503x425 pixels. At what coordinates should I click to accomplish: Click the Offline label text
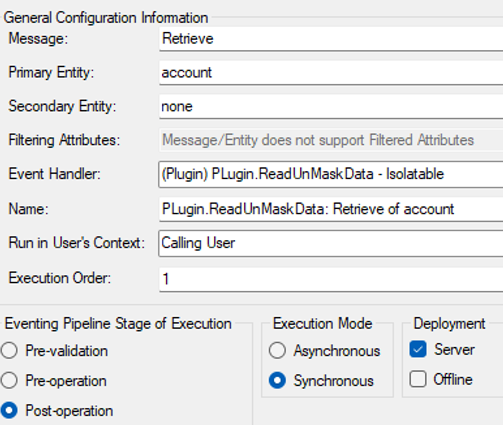pyautogui.click(x=453, y=380)
